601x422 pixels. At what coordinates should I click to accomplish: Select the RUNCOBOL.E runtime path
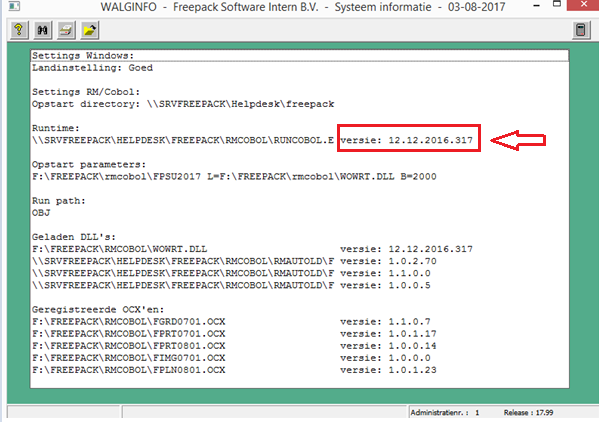tap(183, 140)
